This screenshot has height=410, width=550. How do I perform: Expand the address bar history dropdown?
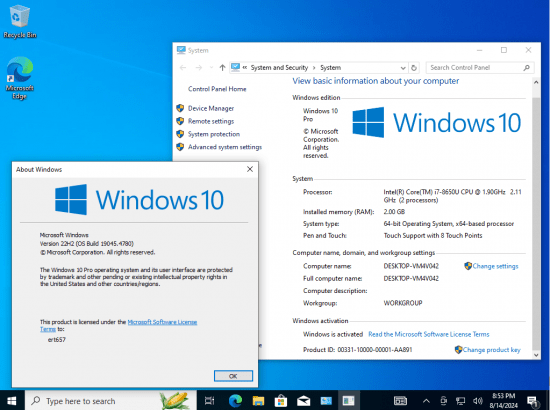(403, 68)
